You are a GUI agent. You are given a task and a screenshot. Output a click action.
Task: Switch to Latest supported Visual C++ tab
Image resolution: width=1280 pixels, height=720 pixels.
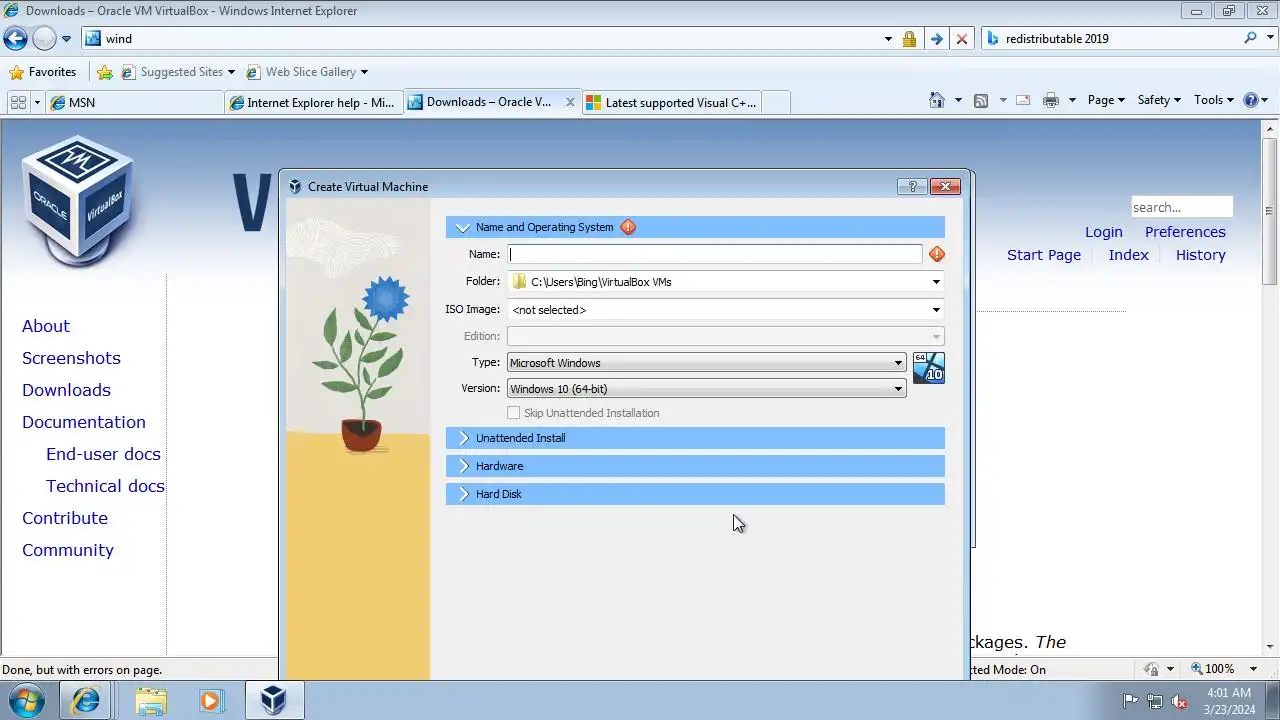point(673,102)
